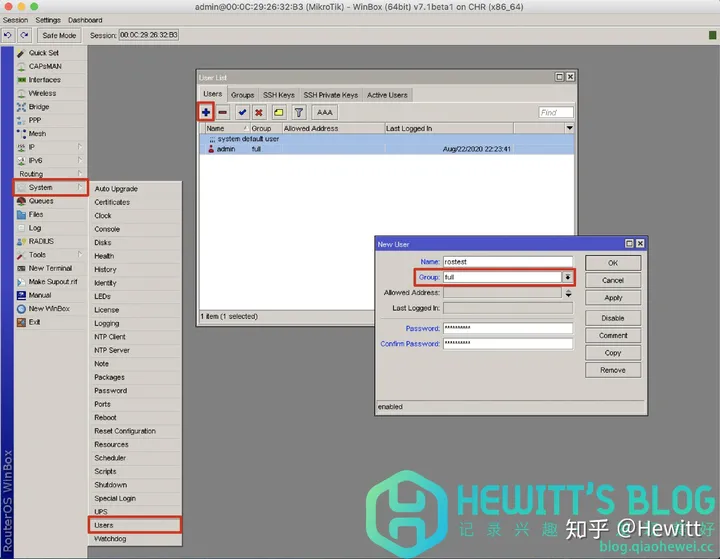Click Comment in New User dialog
The image size is (720, 559).
click(x=613, y=336)
